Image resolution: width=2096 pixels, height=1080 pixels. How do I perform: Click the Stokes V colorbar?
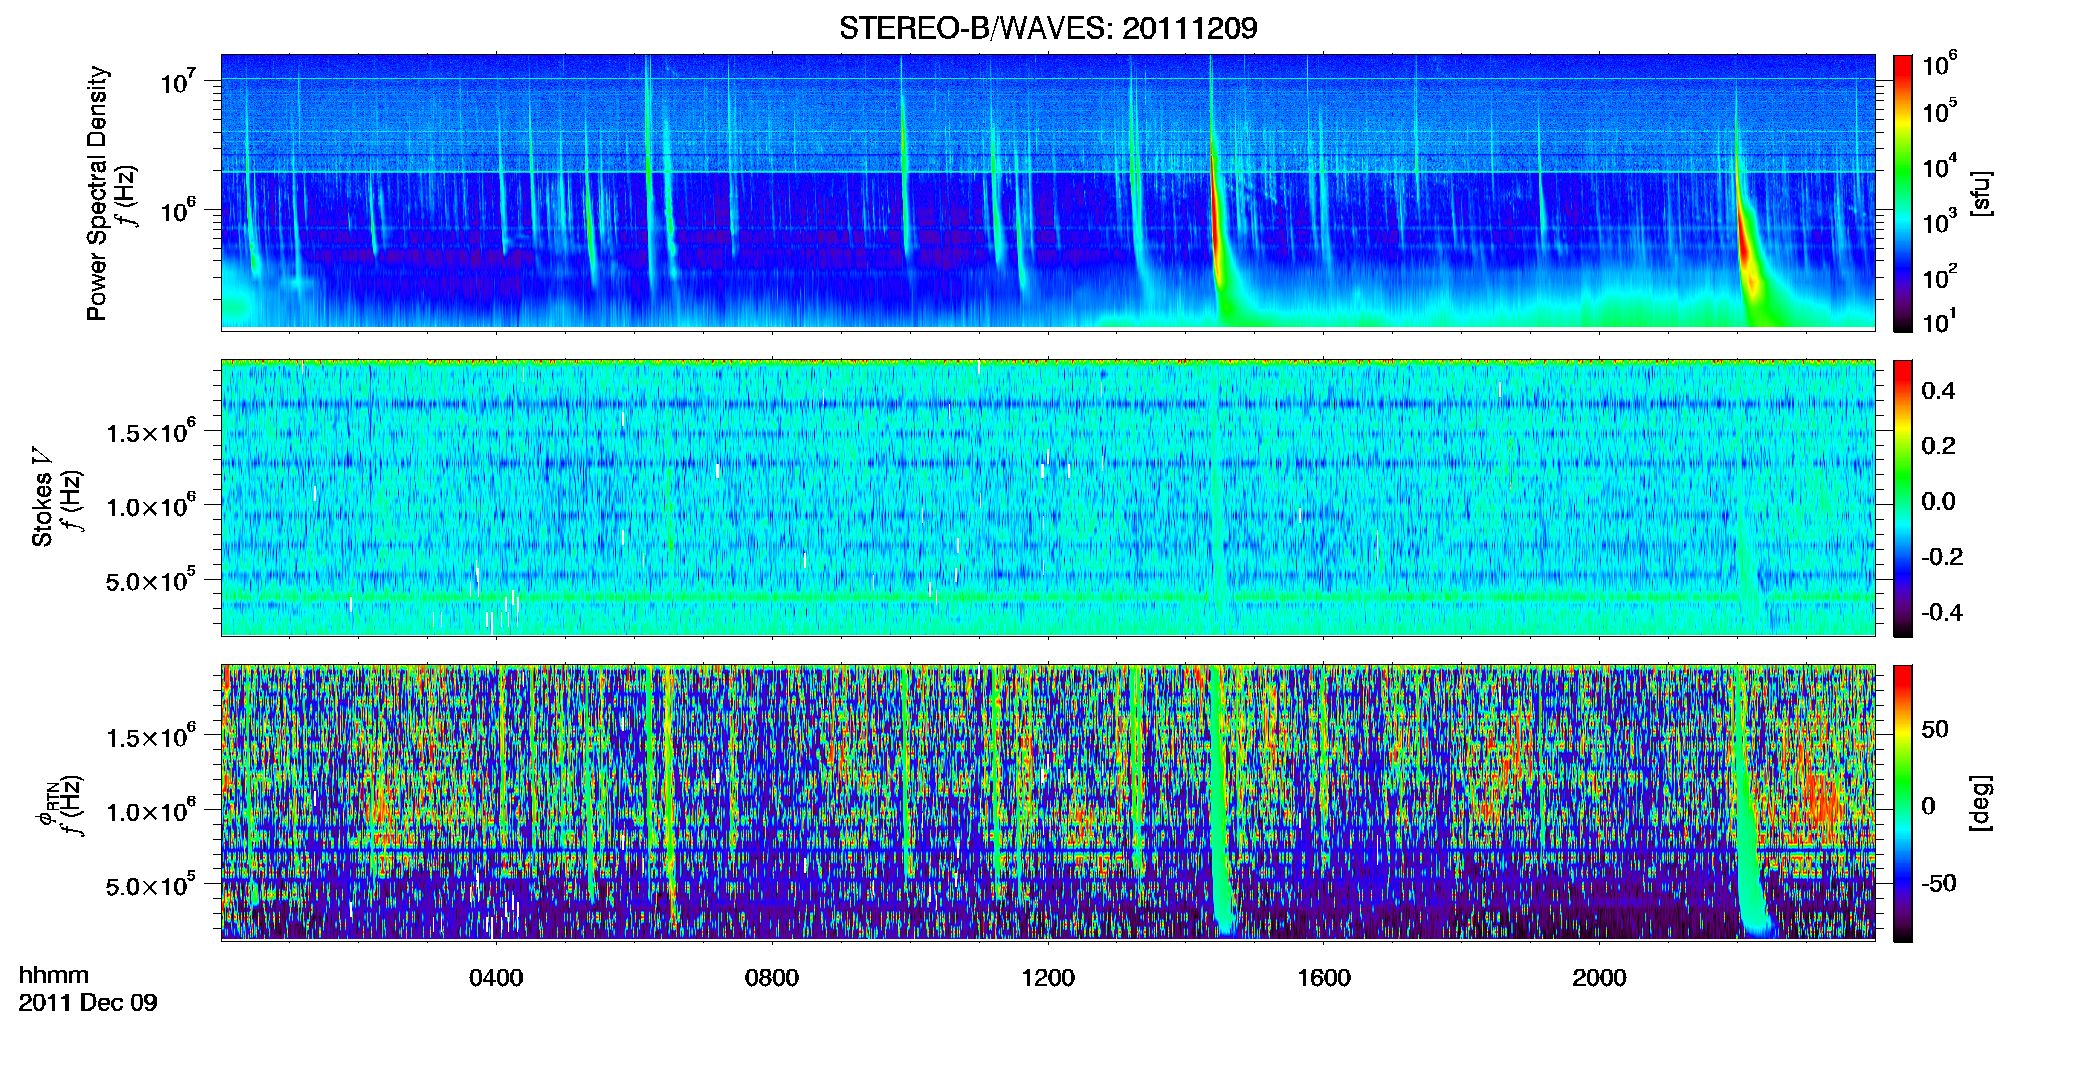coord(1903,498)
